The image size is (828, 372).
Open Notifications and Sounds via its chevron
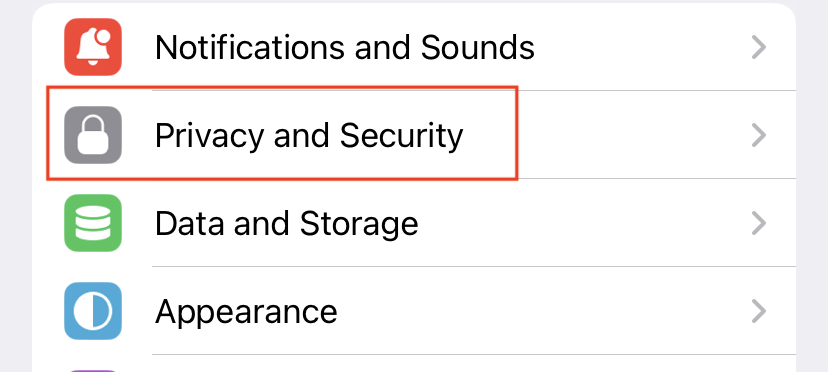pyautogui.click(x=759, y=48)
